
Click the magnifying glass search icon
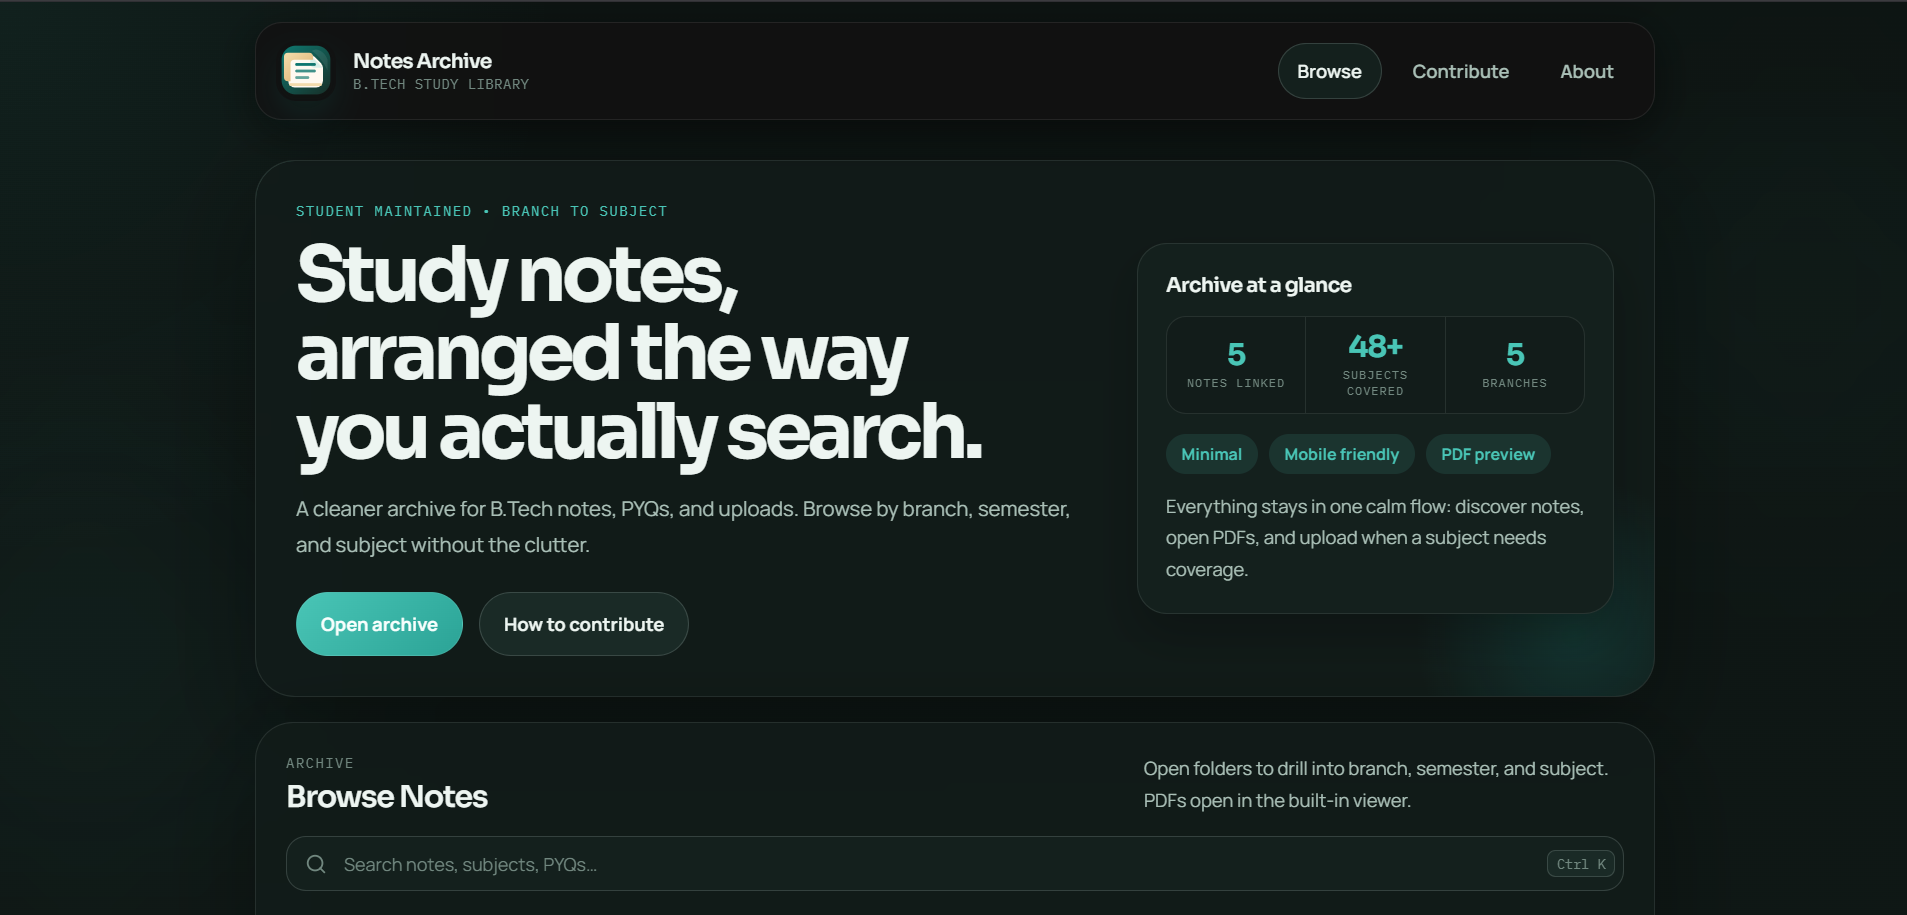317,863
